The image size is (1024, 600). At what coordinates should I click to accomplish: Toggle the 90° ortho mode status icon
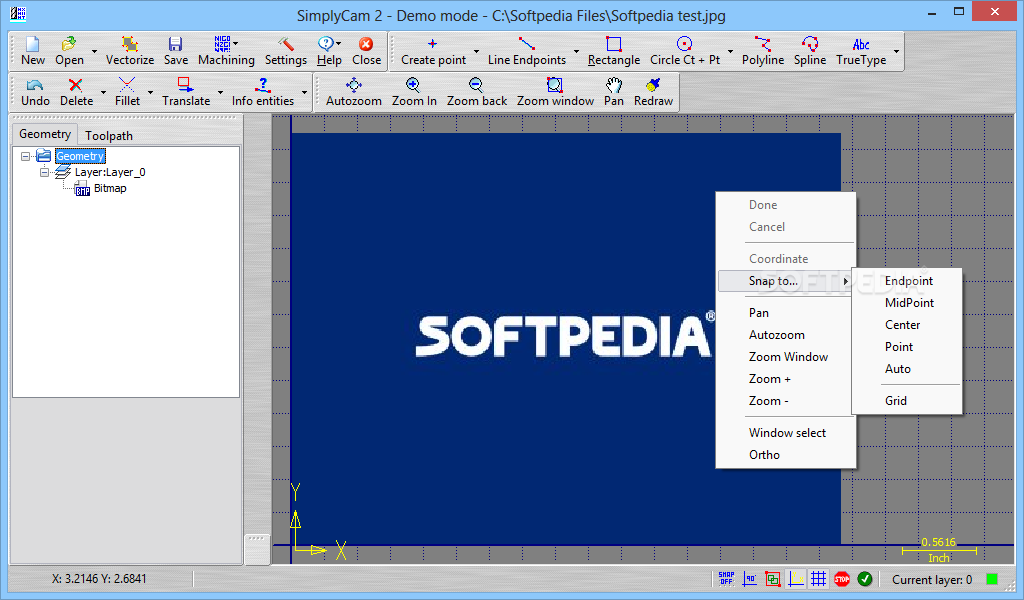pos(750,578)
